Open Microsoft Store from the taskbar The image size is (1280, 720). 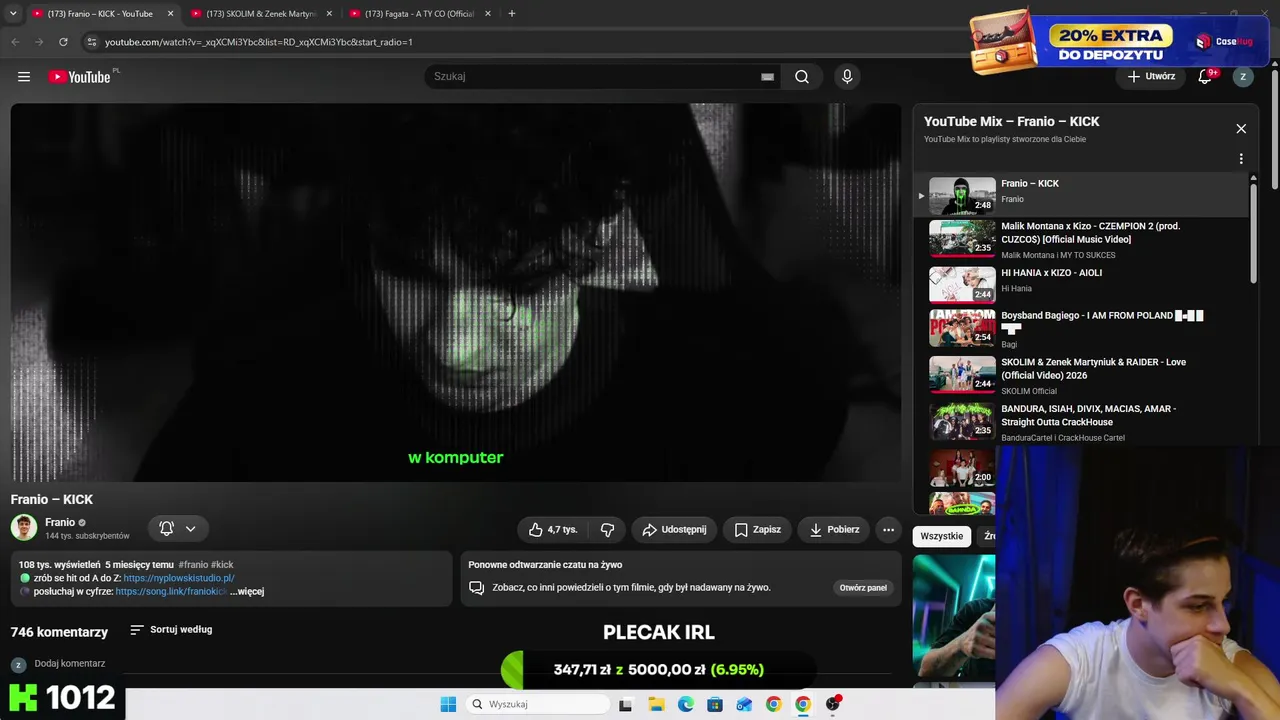pyautogui.click(x=714, y=704)
